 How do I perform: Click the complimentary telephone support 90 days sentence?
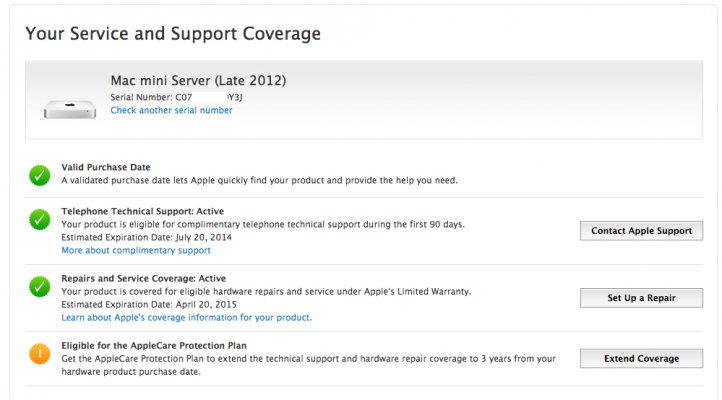click(263, 225)
